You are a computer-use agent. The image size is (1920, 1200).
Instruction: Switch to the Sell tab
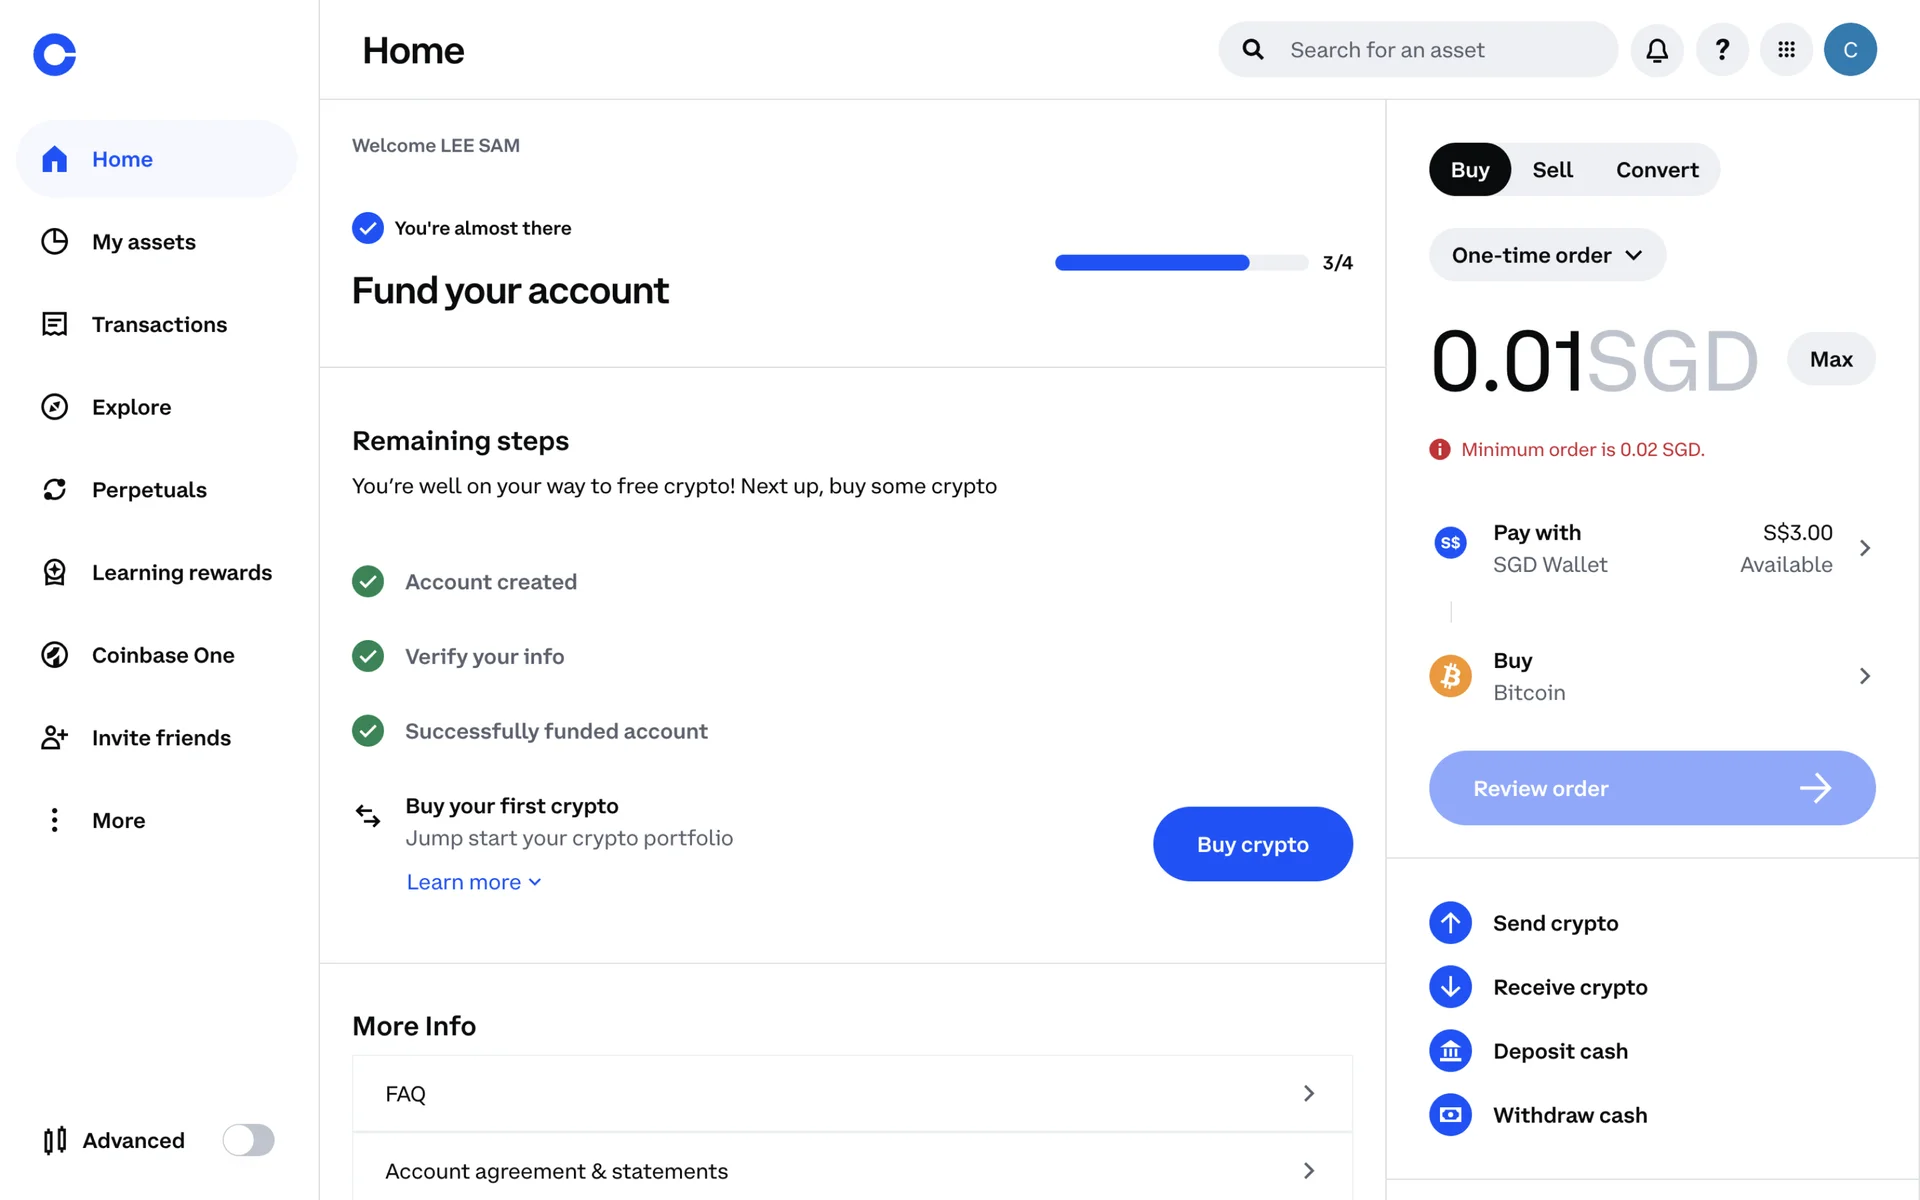click(1552, 170)
